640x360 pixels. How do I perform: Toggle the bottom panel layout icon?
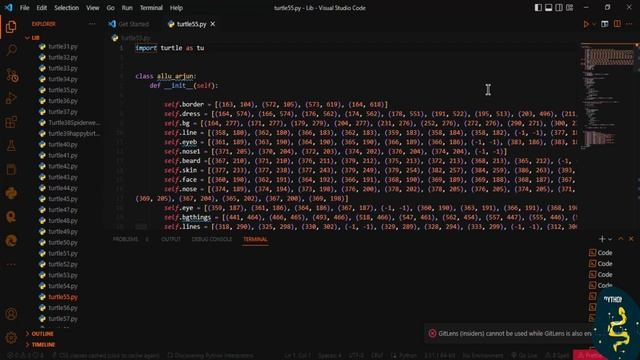point(549,8)
